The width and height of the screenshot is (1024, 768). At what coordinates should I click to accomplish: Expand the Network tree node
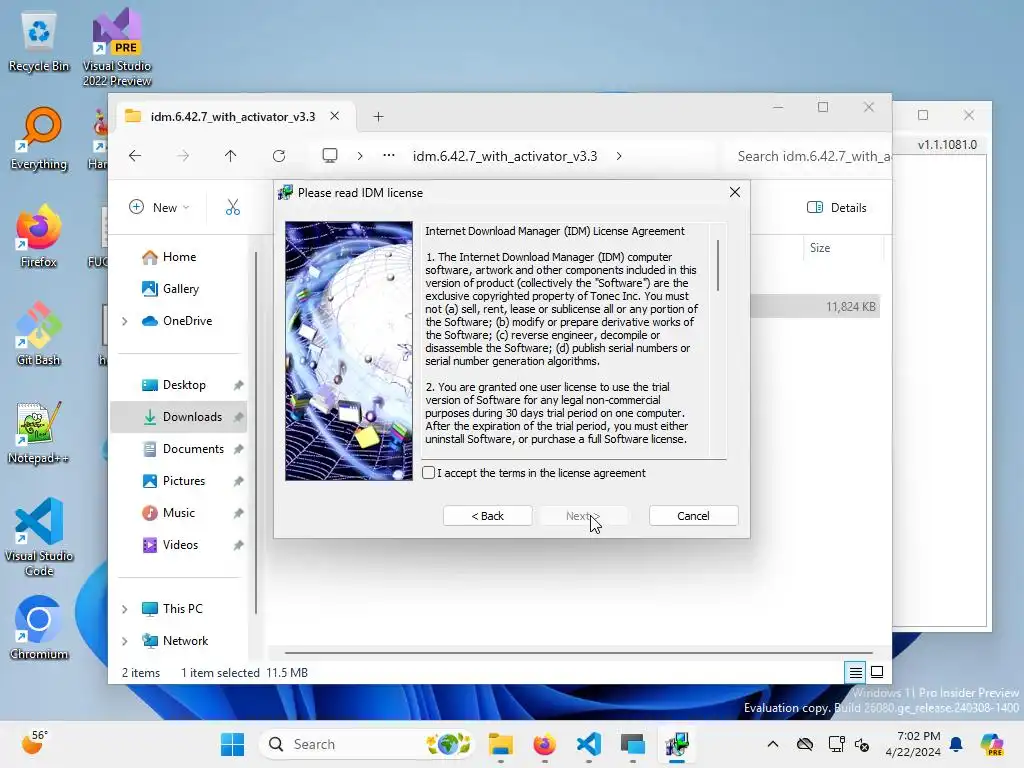click(x=125, y=641)
